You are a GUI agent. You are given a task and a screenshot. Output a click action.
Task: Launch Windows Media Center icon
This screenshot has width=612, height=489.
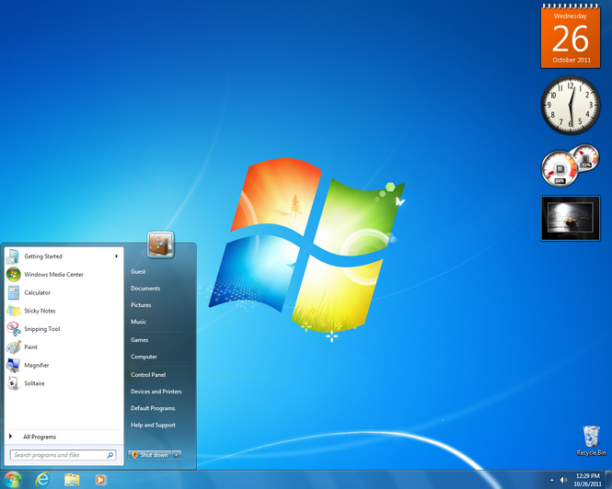pyautogui.click(x=13, y=274)
